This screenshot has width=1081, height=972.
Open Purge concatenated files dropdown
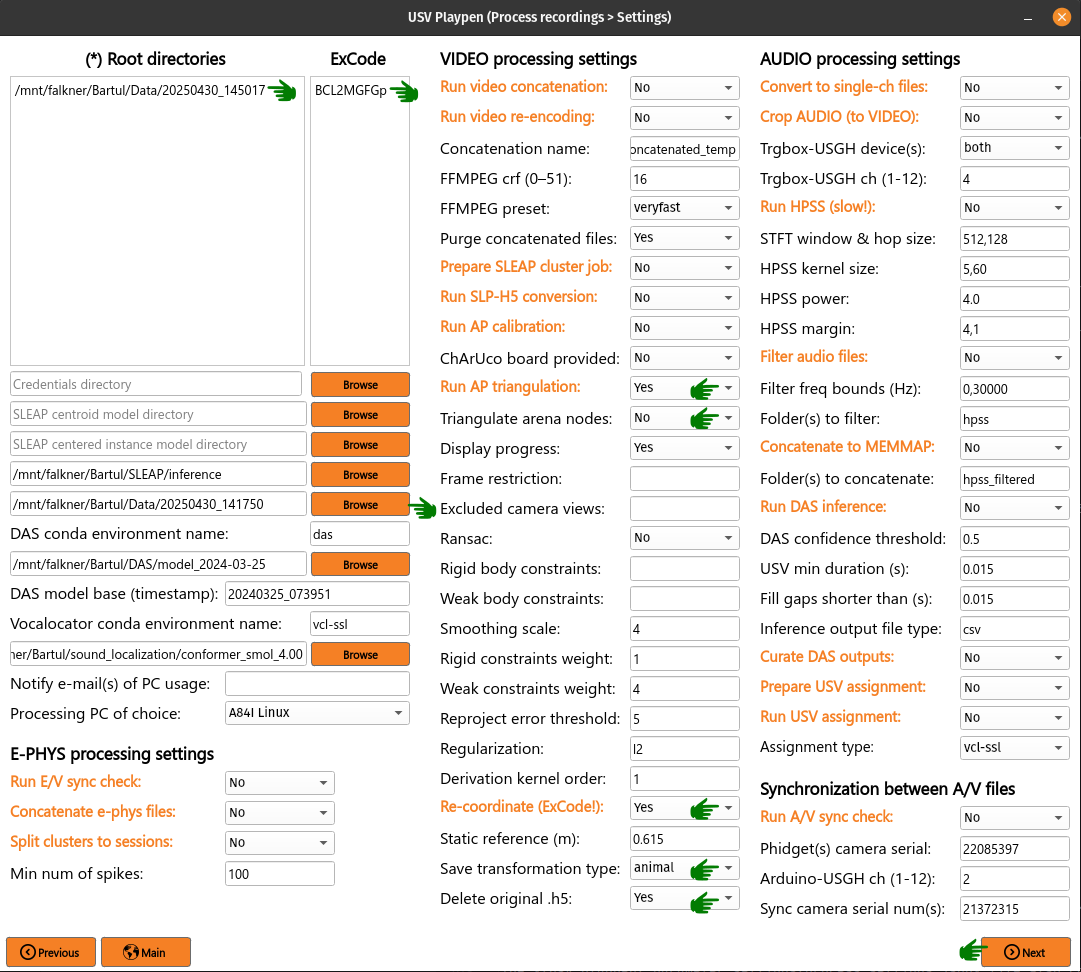coord(684,238)
